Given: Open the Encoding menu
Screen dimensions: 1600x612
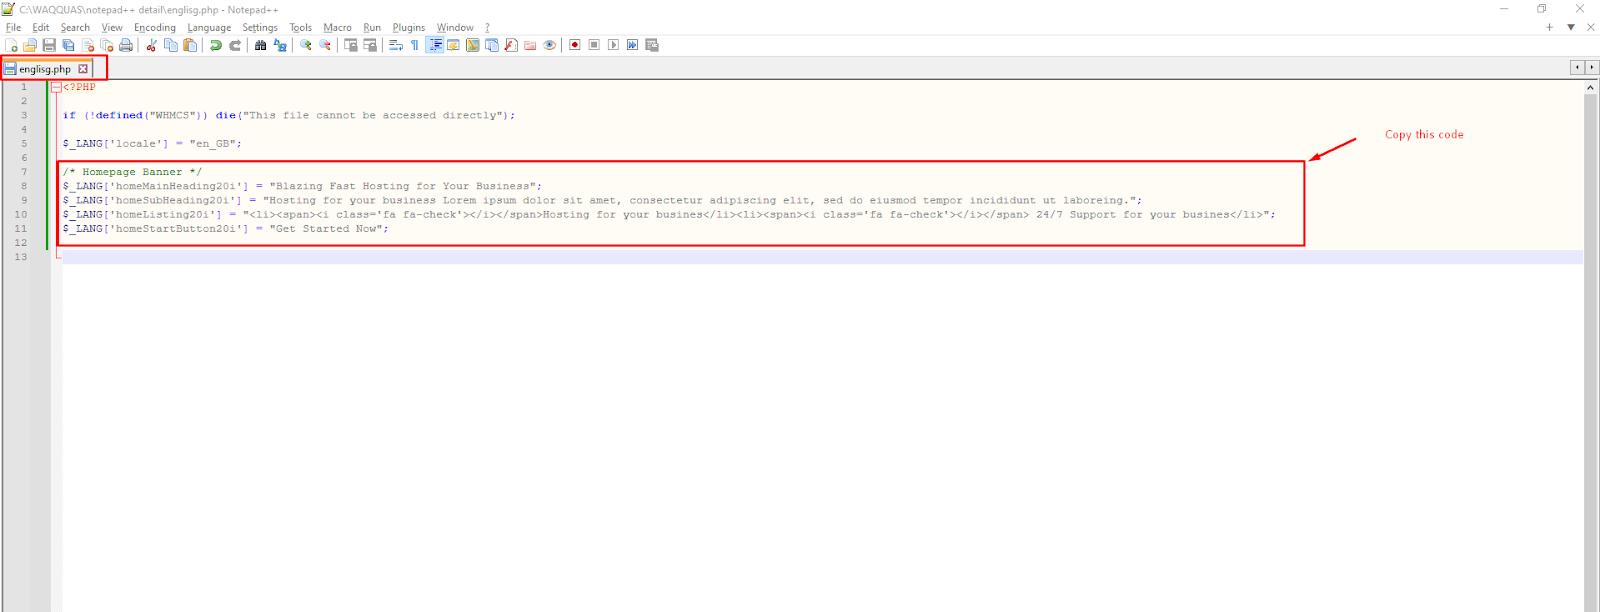Looking at the screenshot, I should (x=154, y=27).
